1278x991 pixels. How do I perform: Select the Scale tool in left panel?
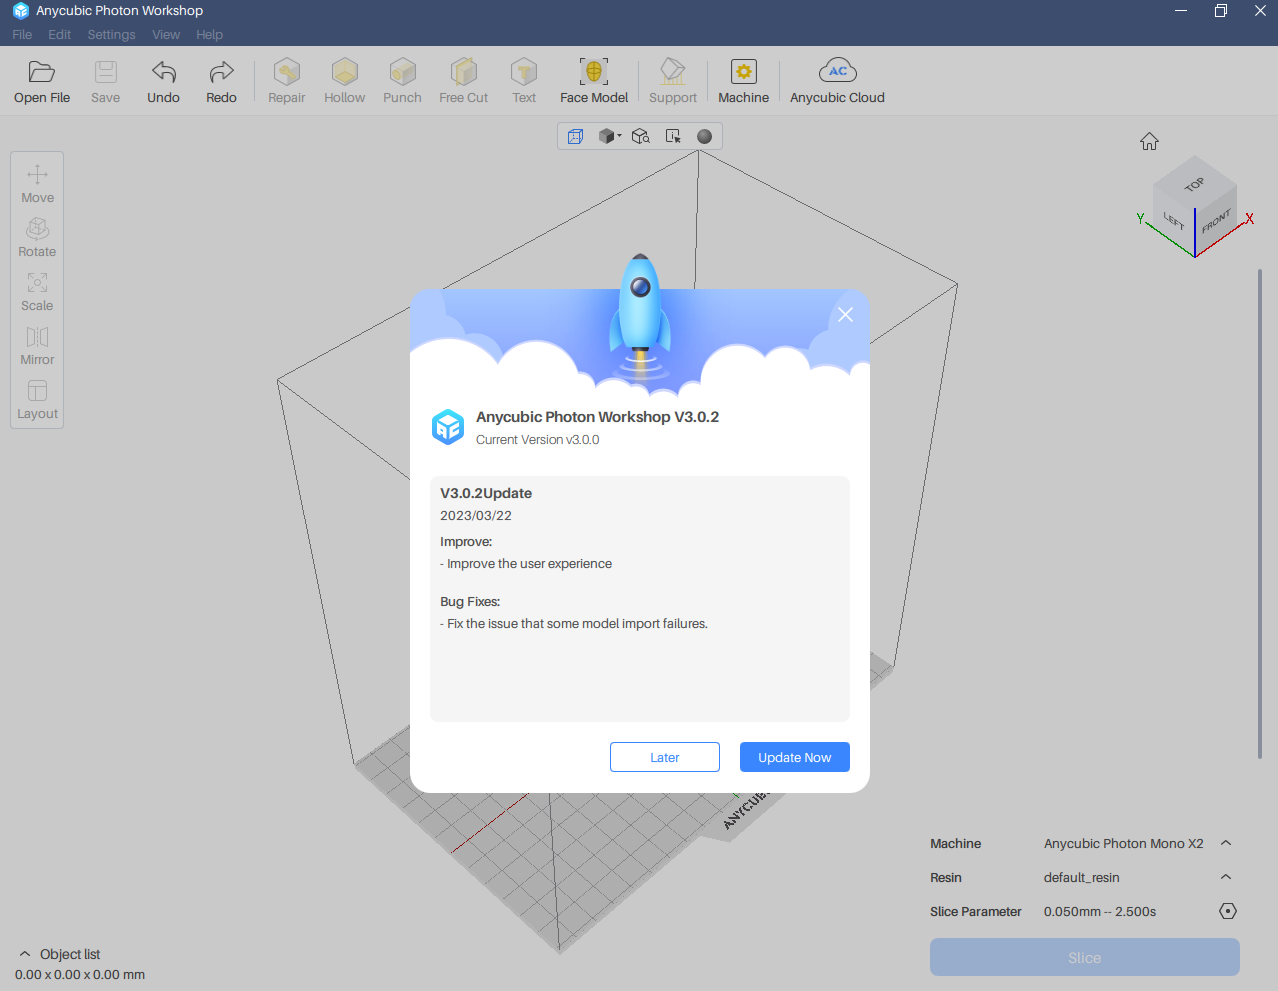[37, 291]
